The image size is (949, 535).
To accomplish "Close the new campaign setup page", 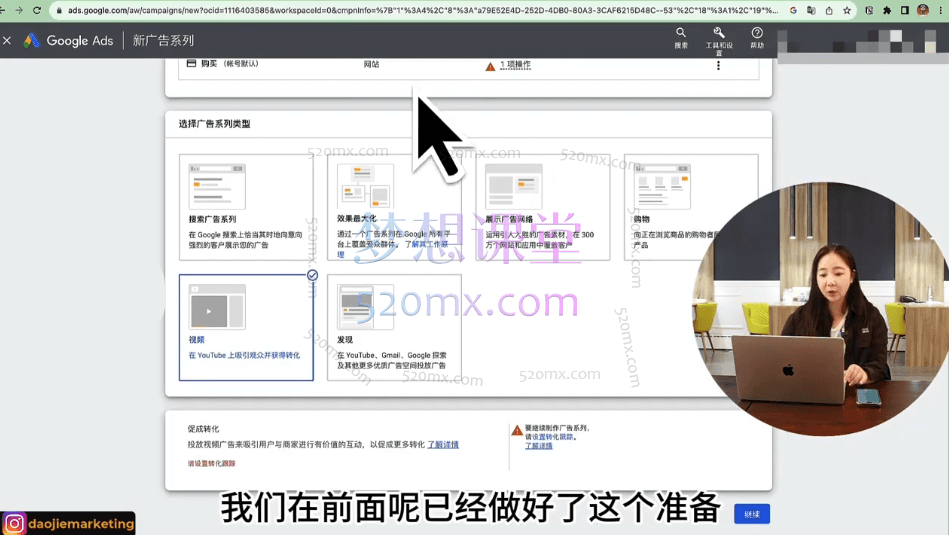I will [7, 41].
